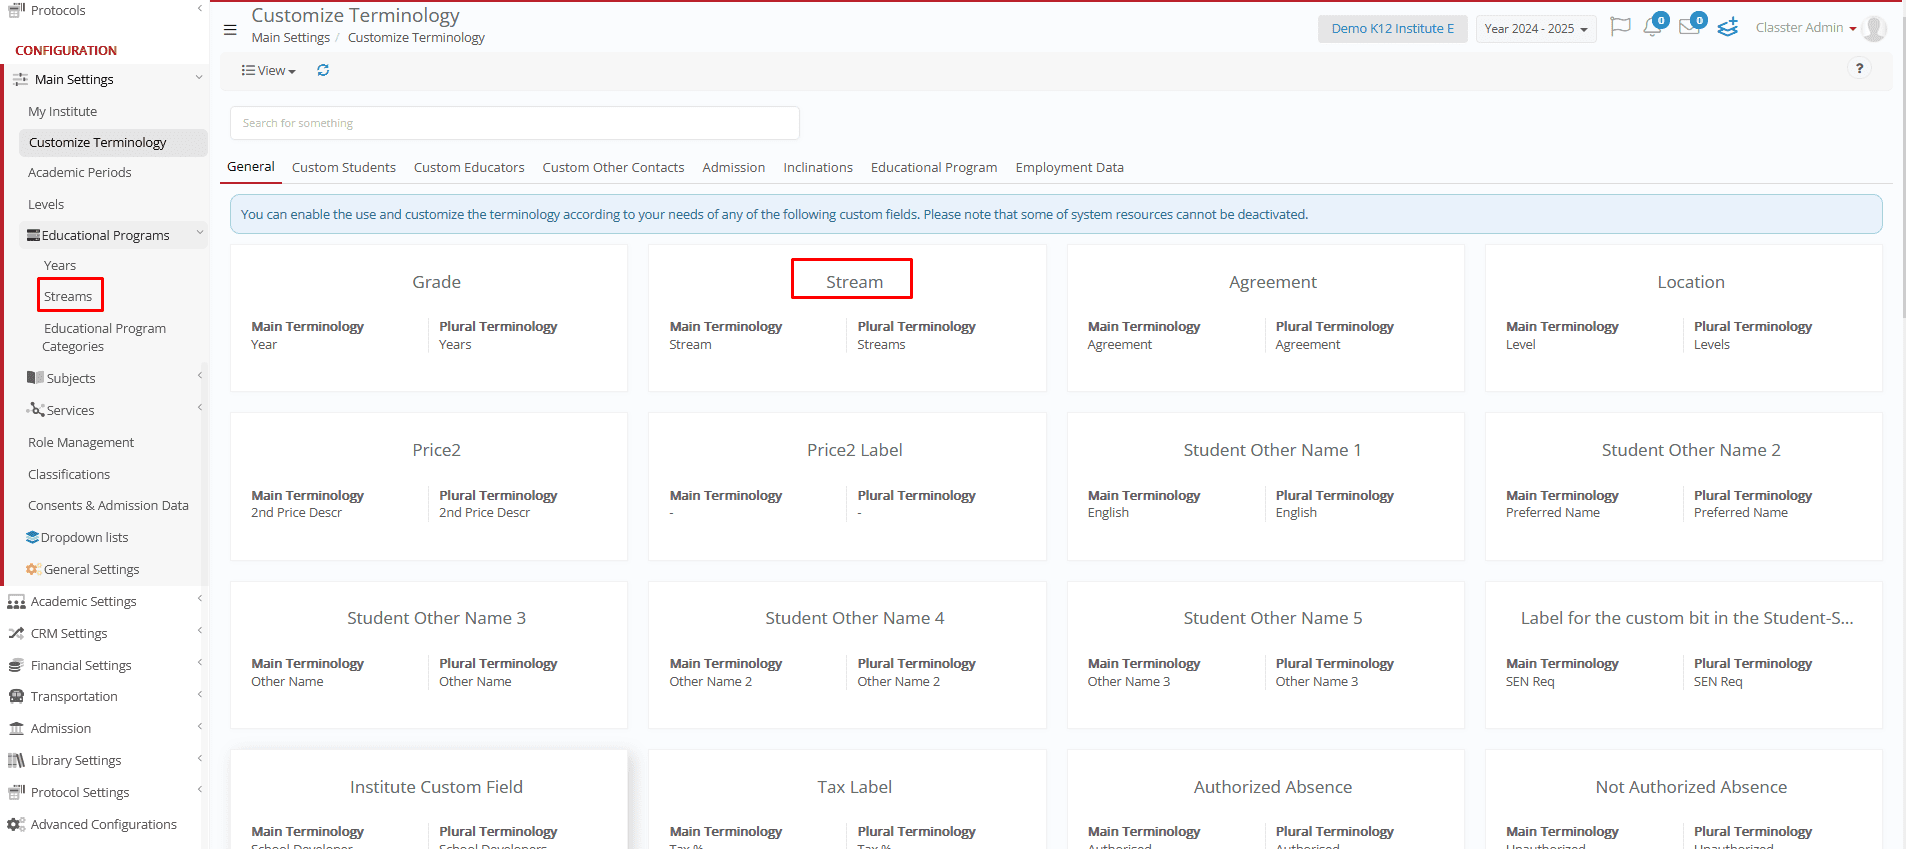1906x849 pixels.
Task: Collapse the Educational Programs submenu
Action: 199,234
